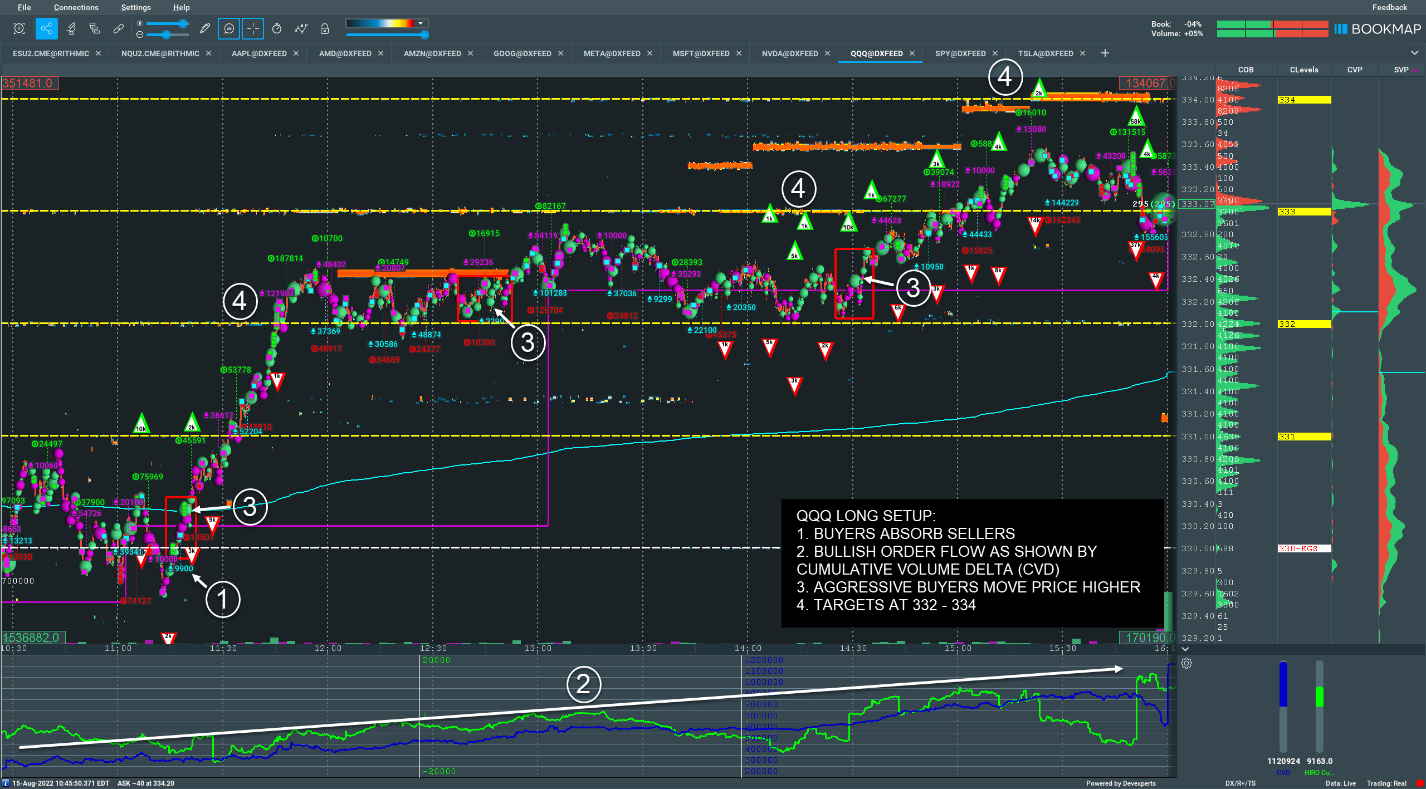Viewport: 1426px width, 789px height.
Task: Open the stacked windows layout icon
Action: (95, 28)
